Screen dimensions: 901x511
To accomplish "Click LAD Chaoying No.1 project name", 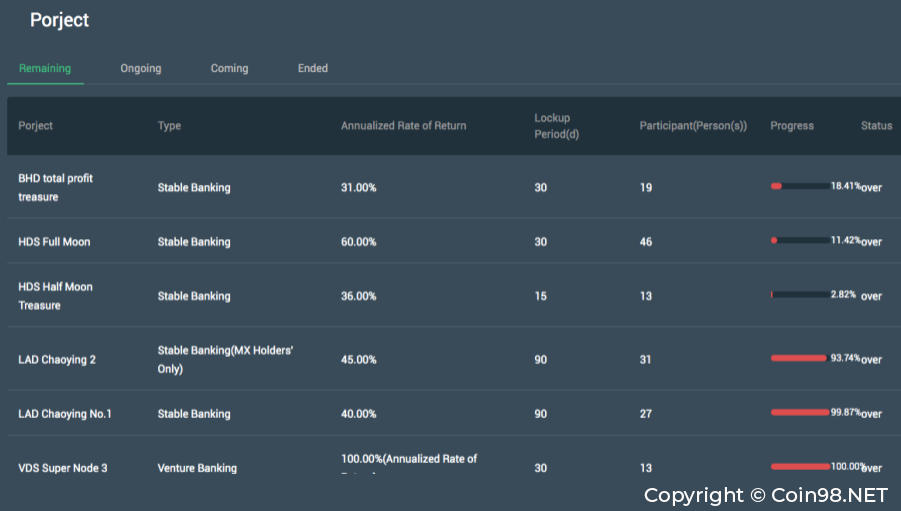I will tap(65, 414).
